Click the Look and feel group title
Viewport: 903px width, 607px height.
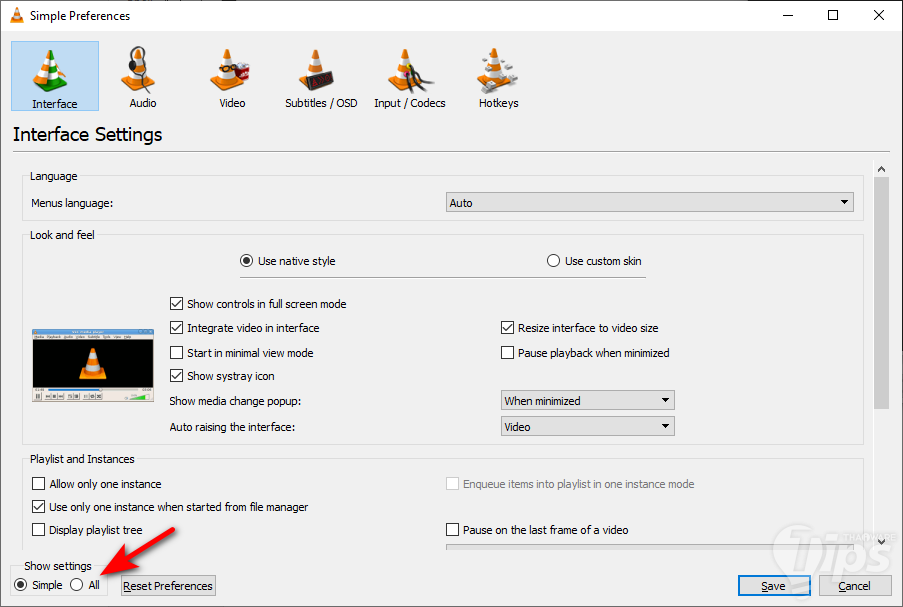62,235
